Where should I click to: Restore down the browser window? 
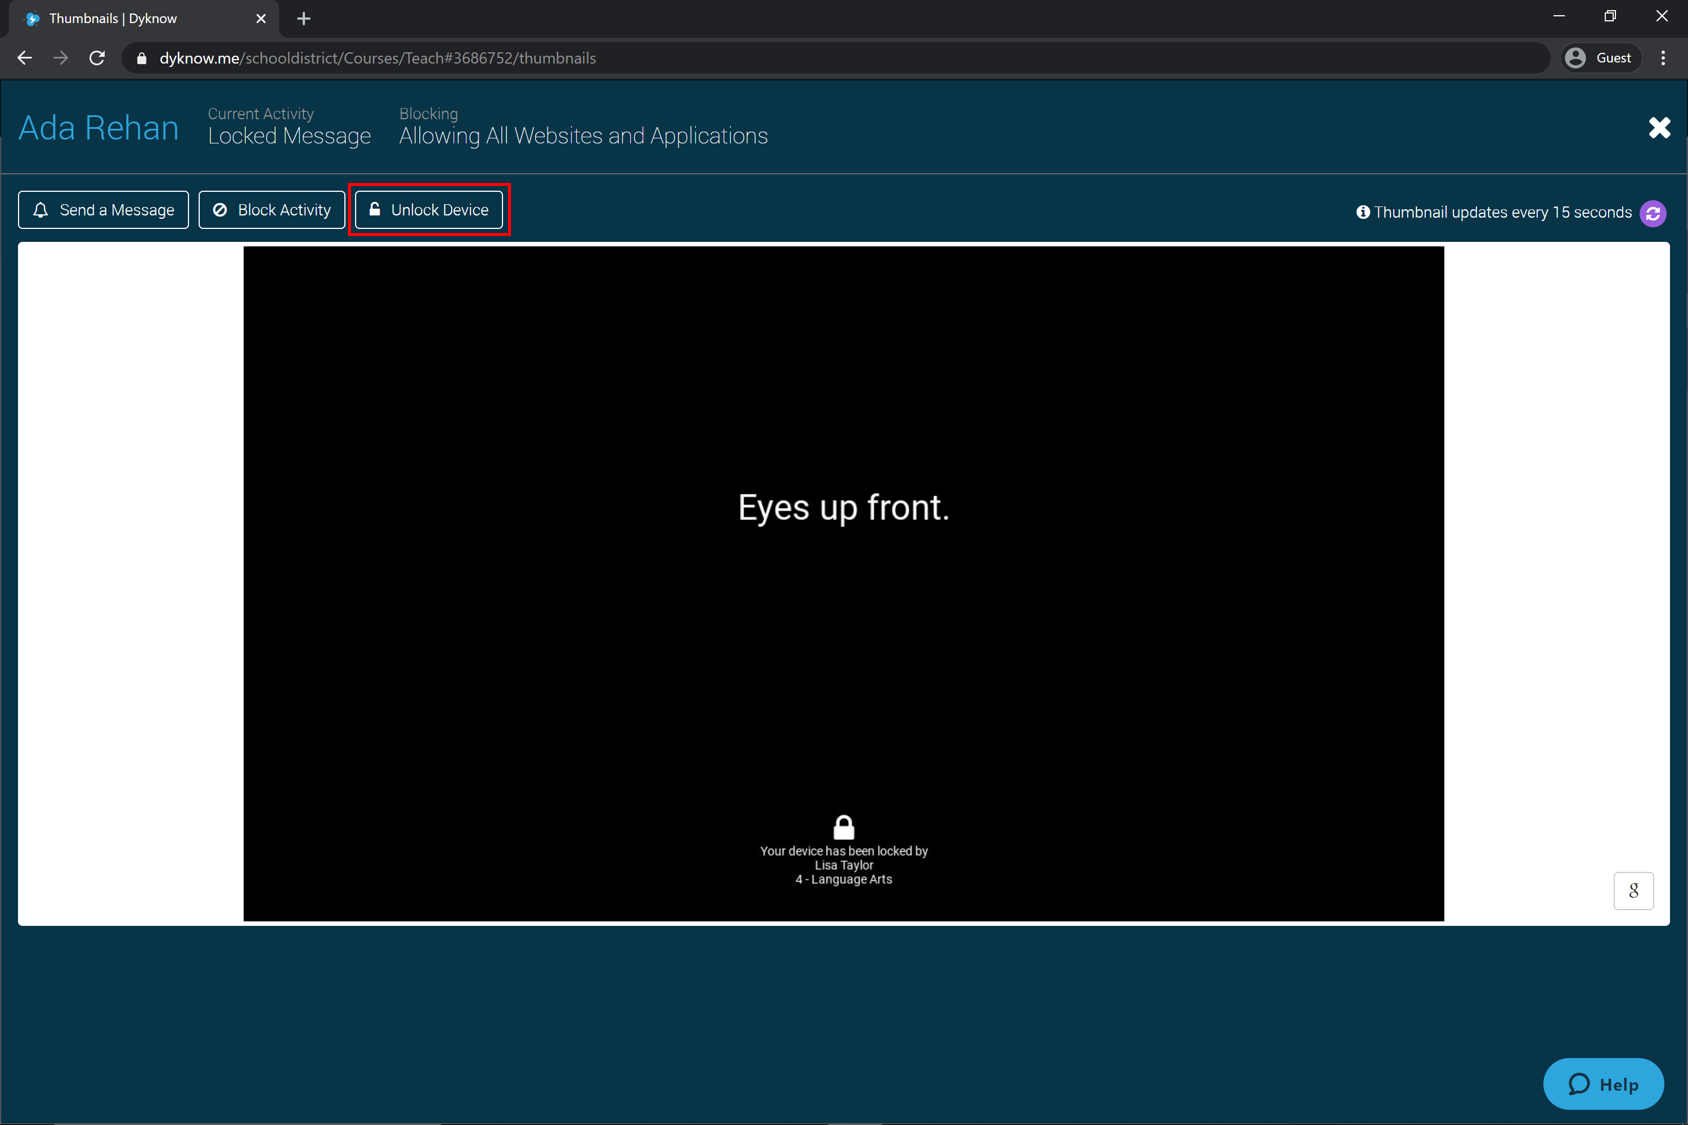point(1610,17)
